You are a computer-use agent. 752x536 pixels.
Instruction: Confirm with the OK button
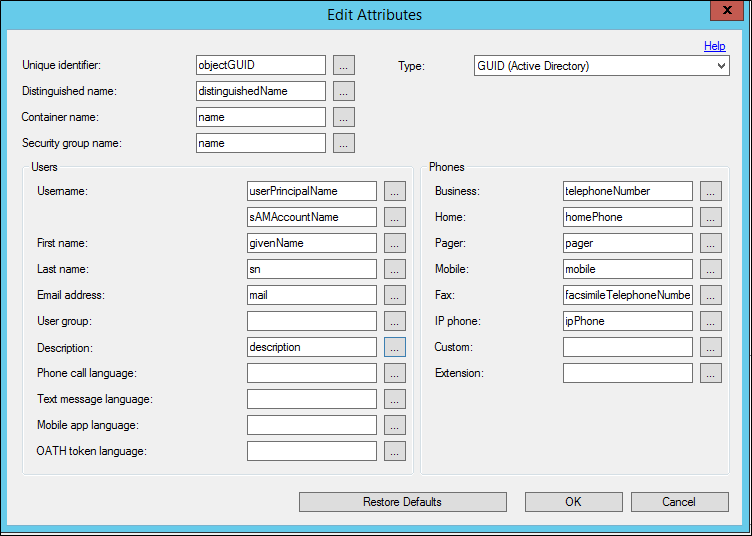tap(574, 502)
